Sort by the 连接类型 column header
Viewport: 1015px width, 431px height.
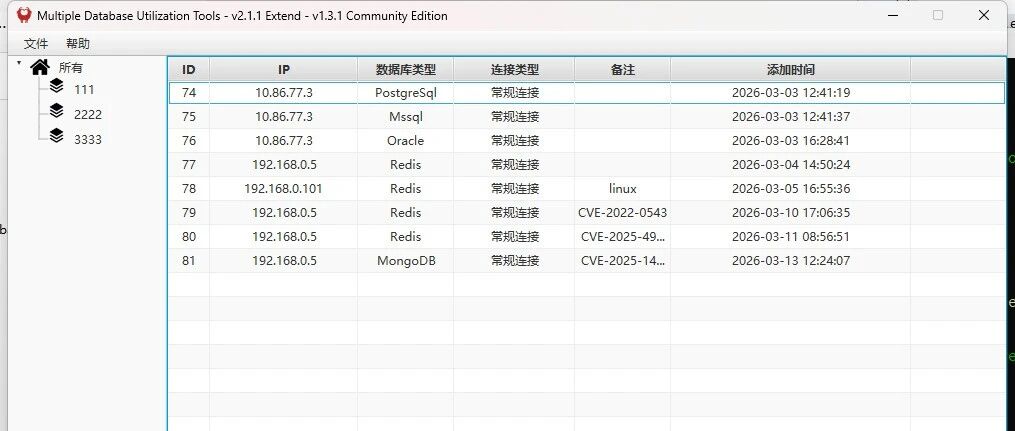(x=515, y=70)
